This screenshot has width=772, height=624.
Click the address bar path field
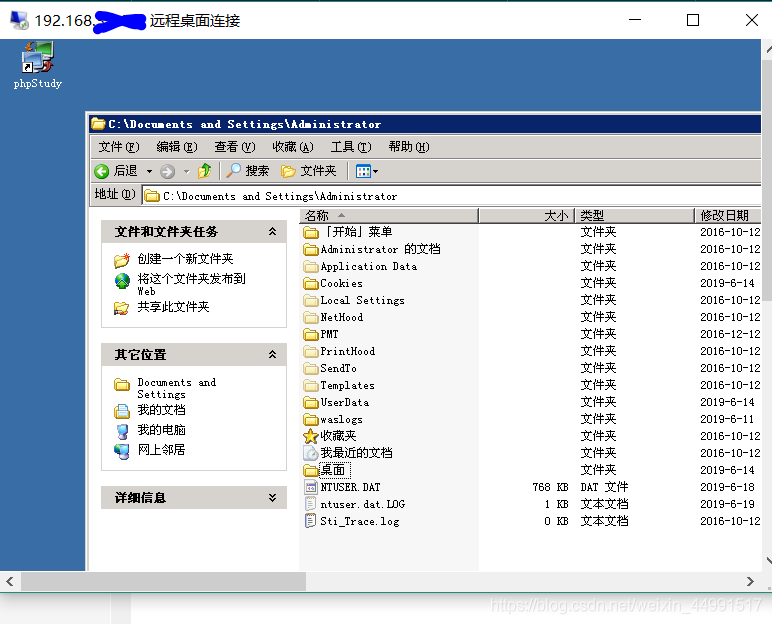(x=451, y=196)
